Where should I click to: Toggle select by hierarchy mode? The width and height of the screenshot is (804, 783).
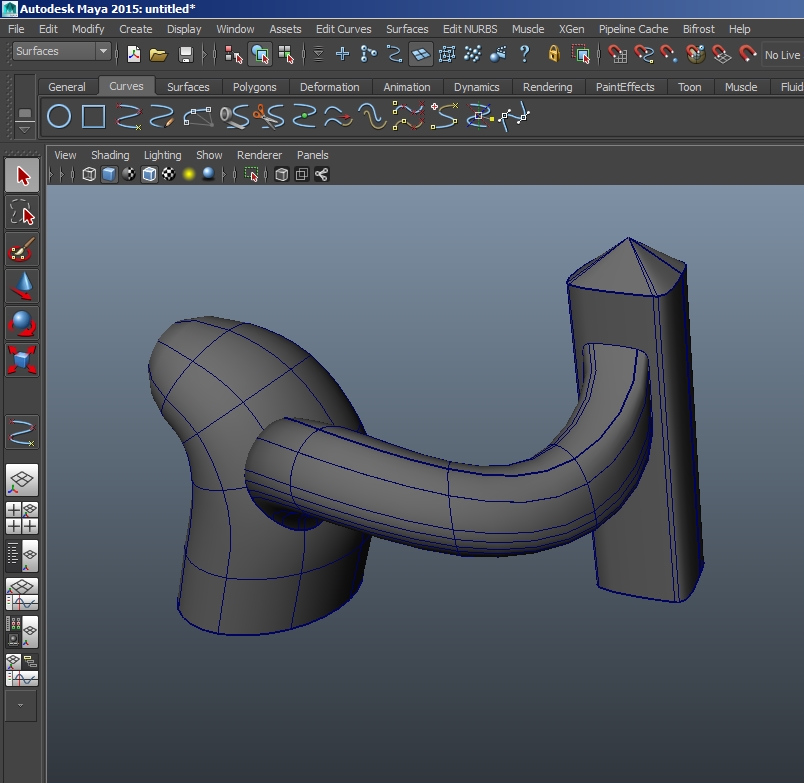[234, 54]
